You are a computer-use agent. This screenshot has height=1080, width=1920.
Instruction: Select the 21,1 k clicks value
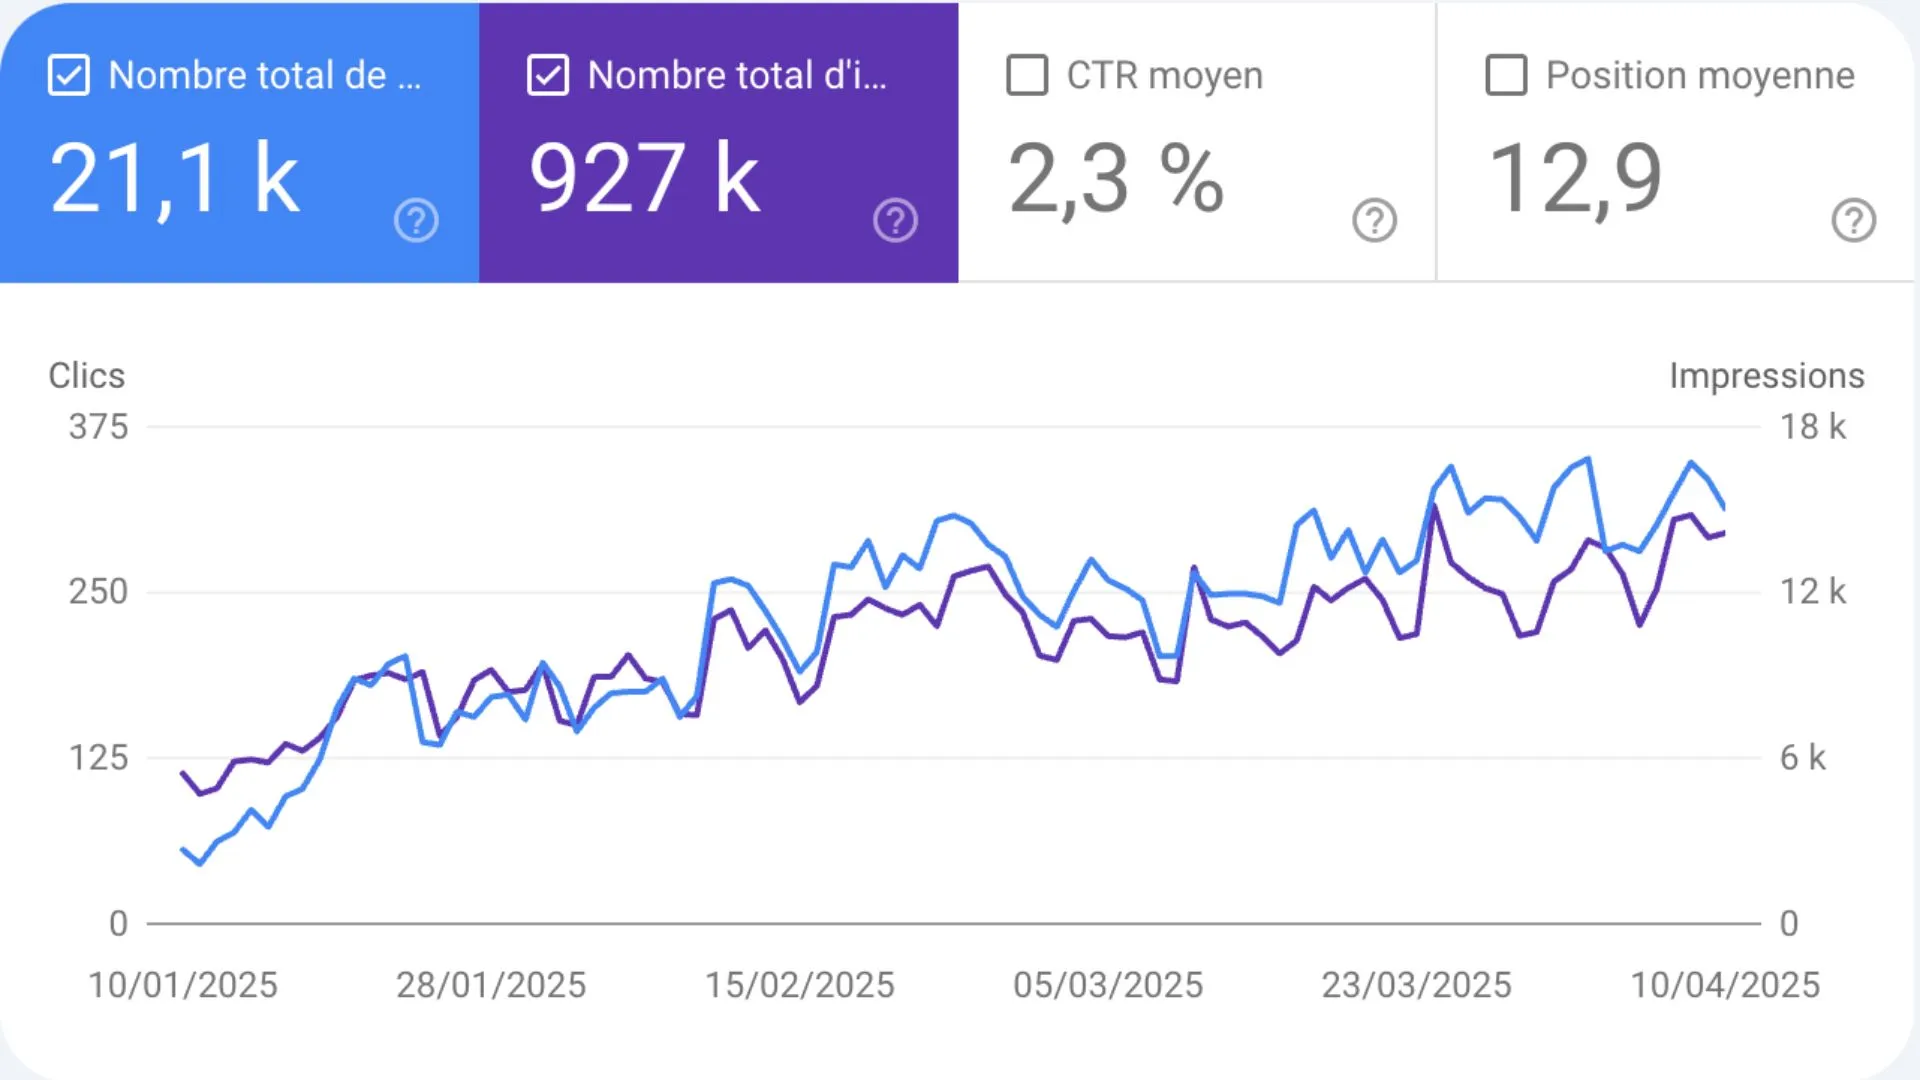tap(174, 180)
